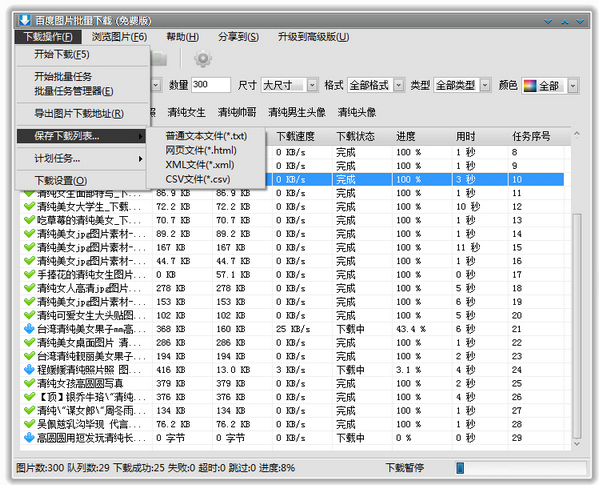Click the 数量 input field showing 300

(211, 85)
